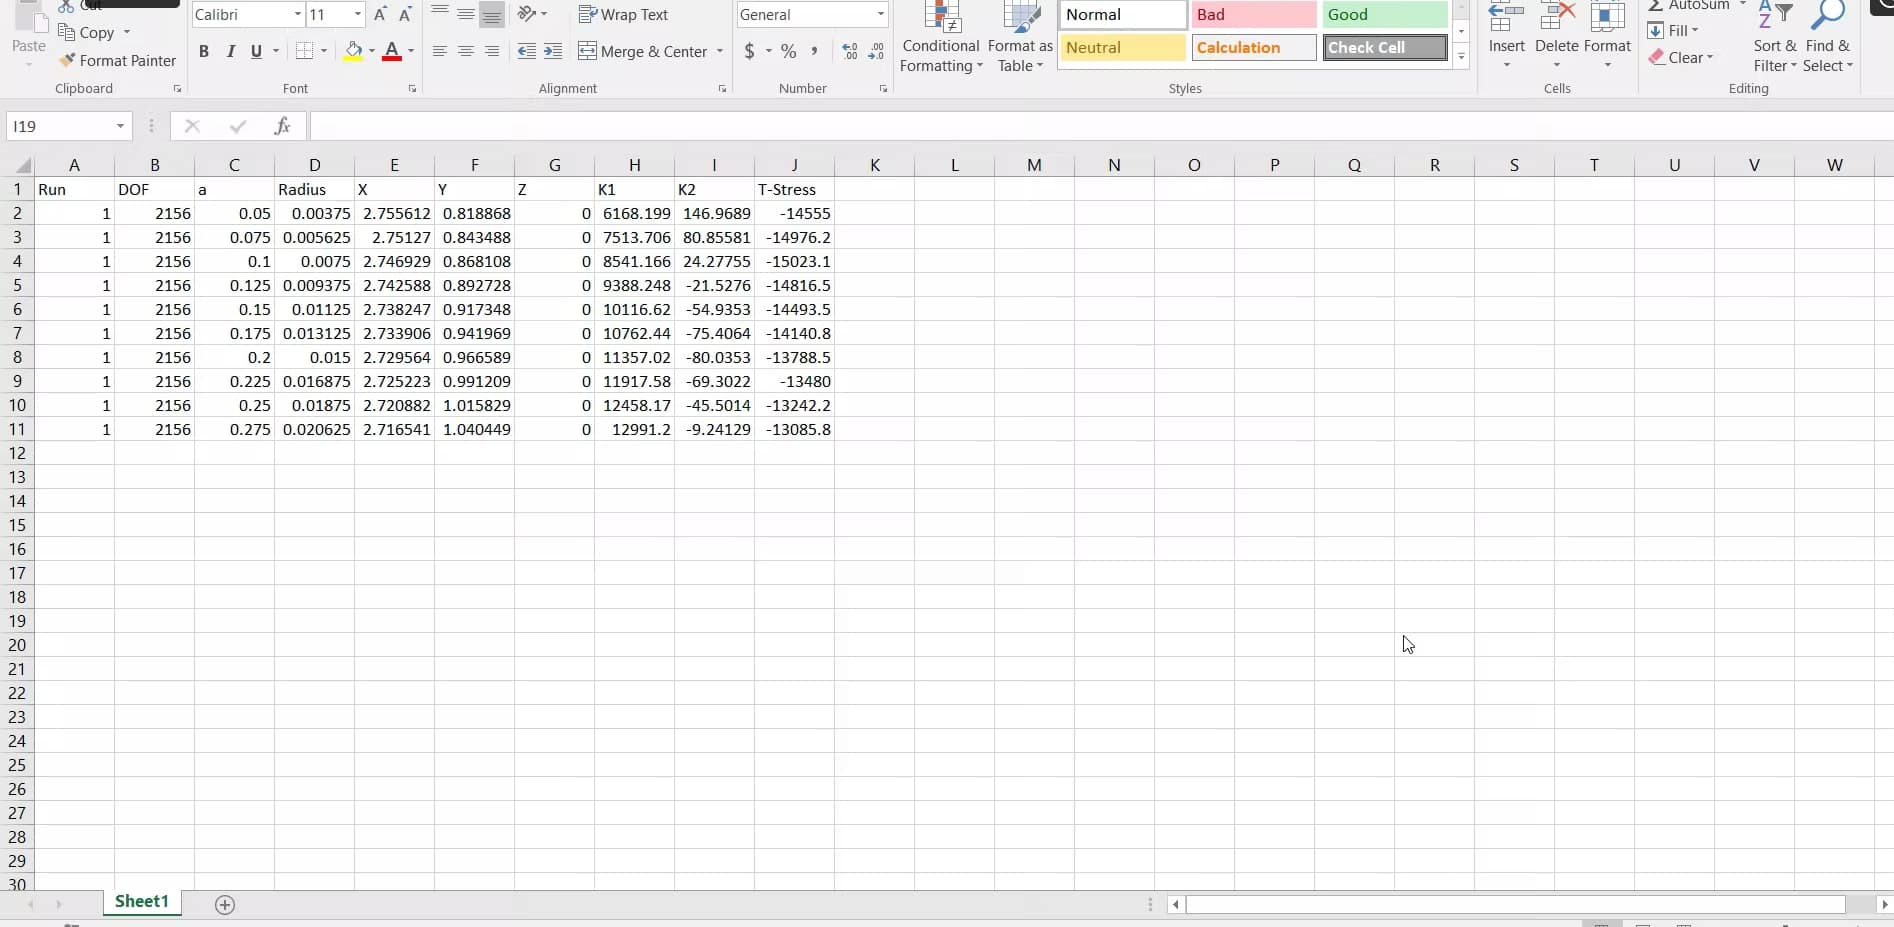Apply the Percent number format
Image resolution: width=1894 pixels, height=927 pixels.
point(789,51)
